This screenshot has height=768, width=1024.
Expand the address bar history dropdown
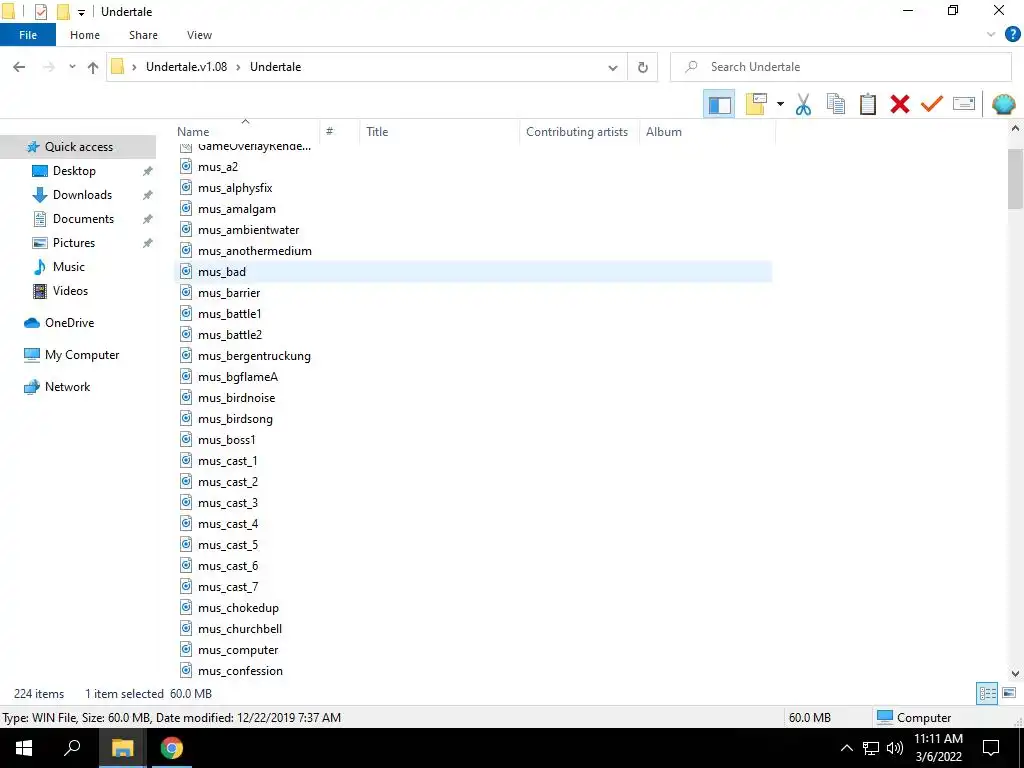tap(613, 67)
